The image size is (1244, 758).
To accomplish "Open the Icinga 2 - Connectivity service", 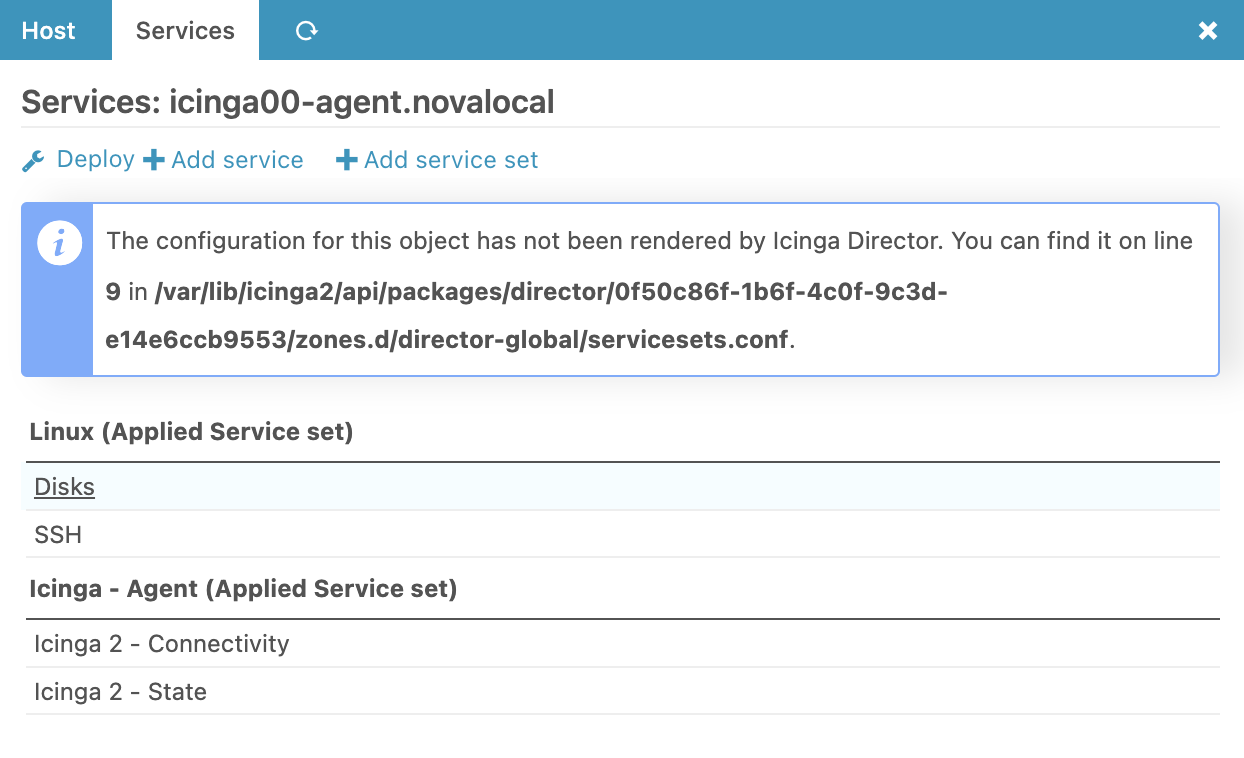I will coord(160,644).
